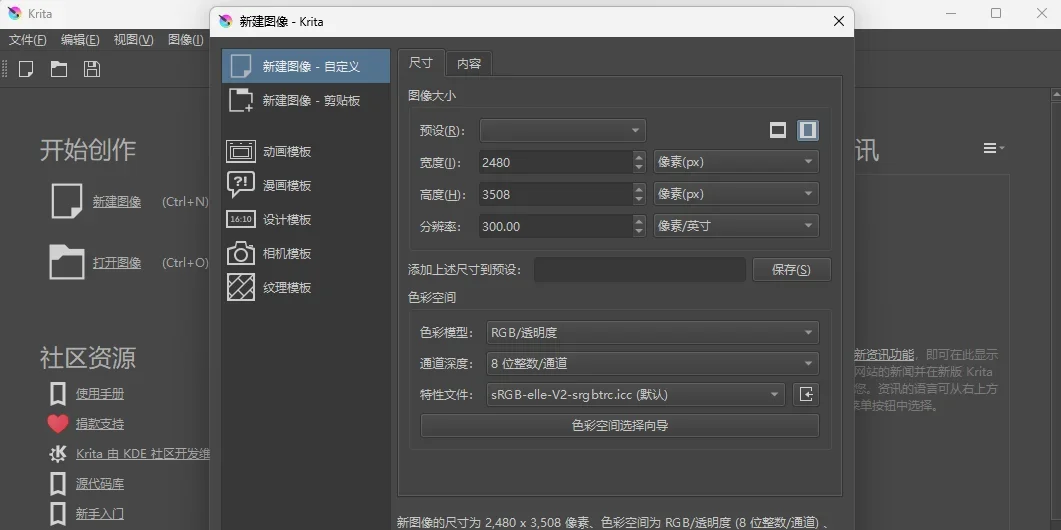
Task: Open resolution unit 像素/英寸 dropdown
Action: (736, 226)
